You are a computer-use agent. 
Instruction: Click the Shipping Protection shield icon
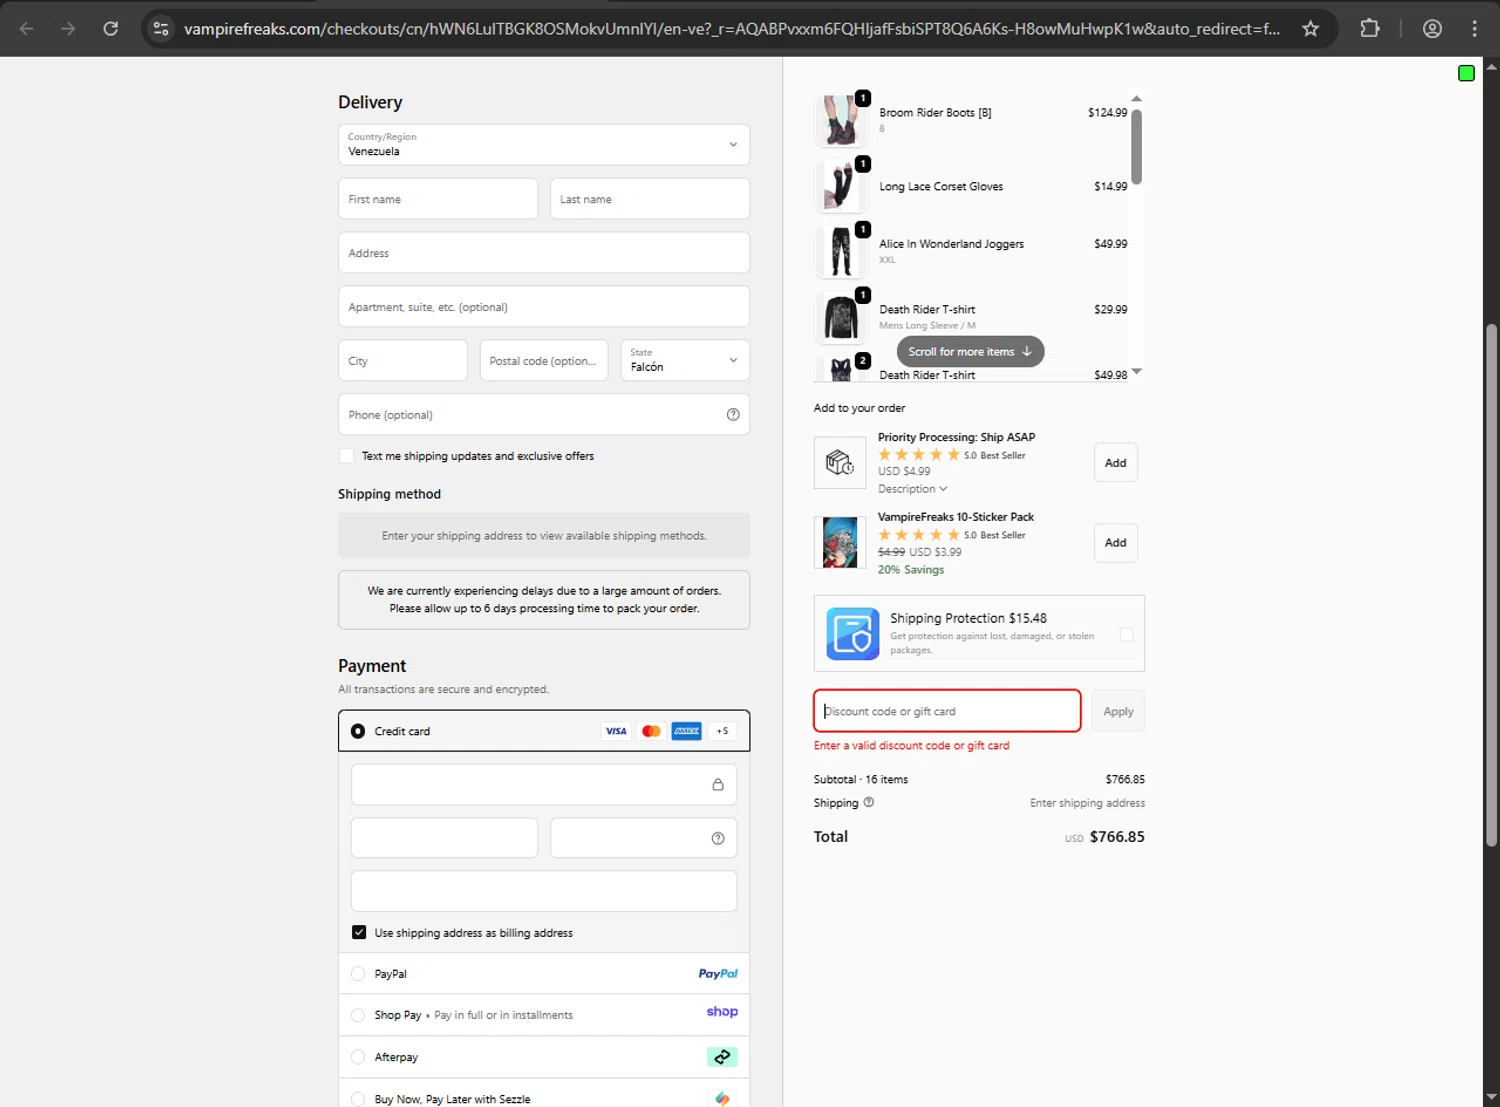click(853, 634)
